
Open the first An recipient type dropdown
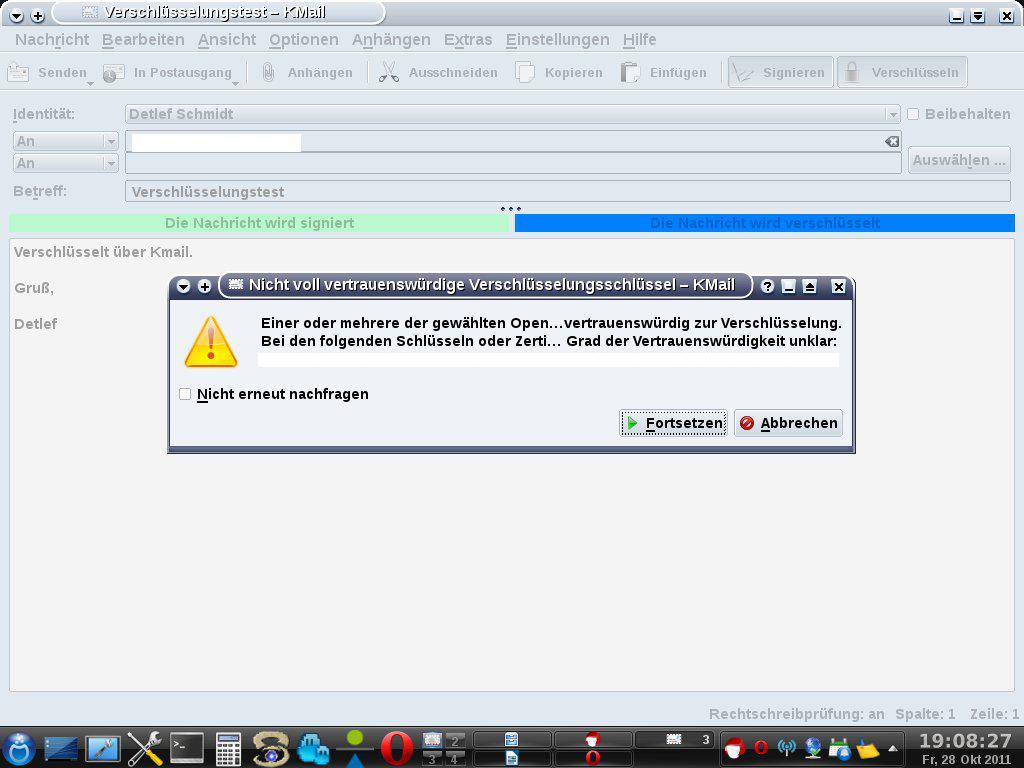point(65,141)
